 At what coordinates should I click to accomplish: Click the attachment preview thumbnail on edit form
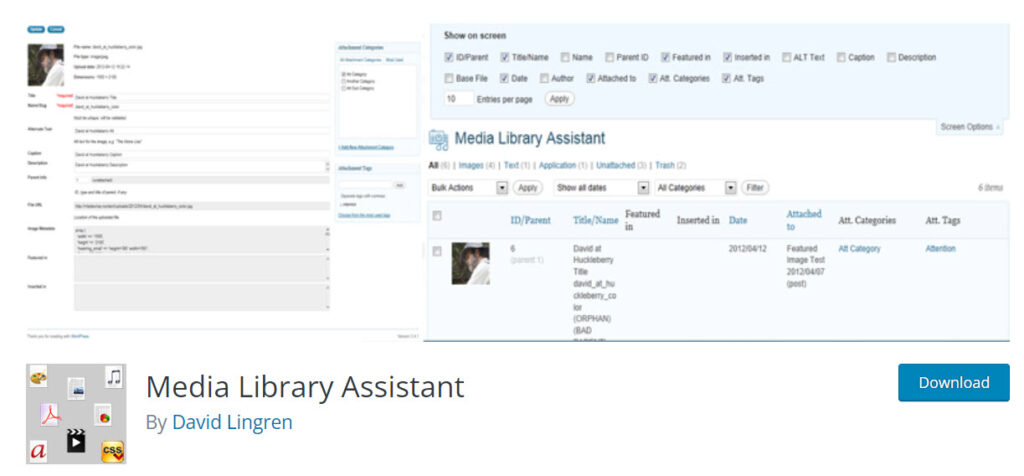tap(46, 65)
